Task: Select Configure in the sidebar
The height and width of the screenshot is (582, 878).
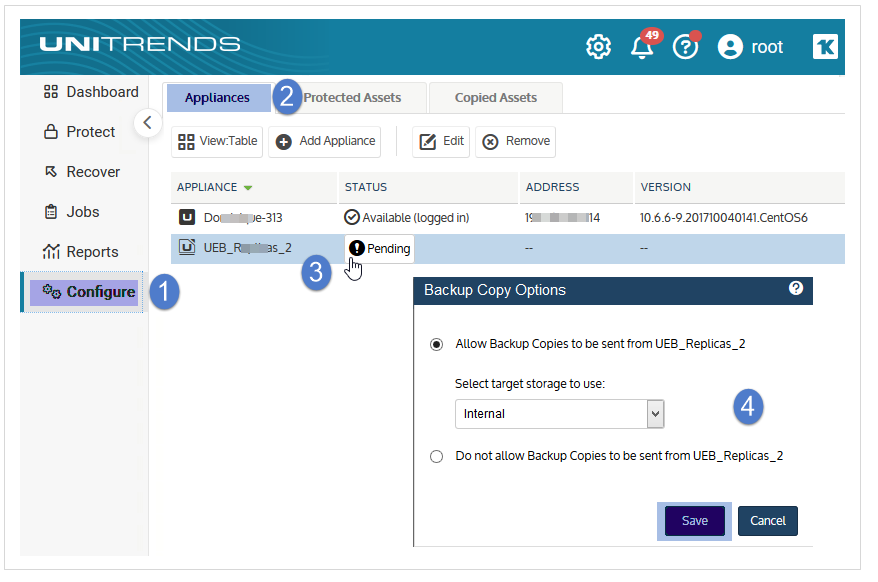Action: coord(84,292)
